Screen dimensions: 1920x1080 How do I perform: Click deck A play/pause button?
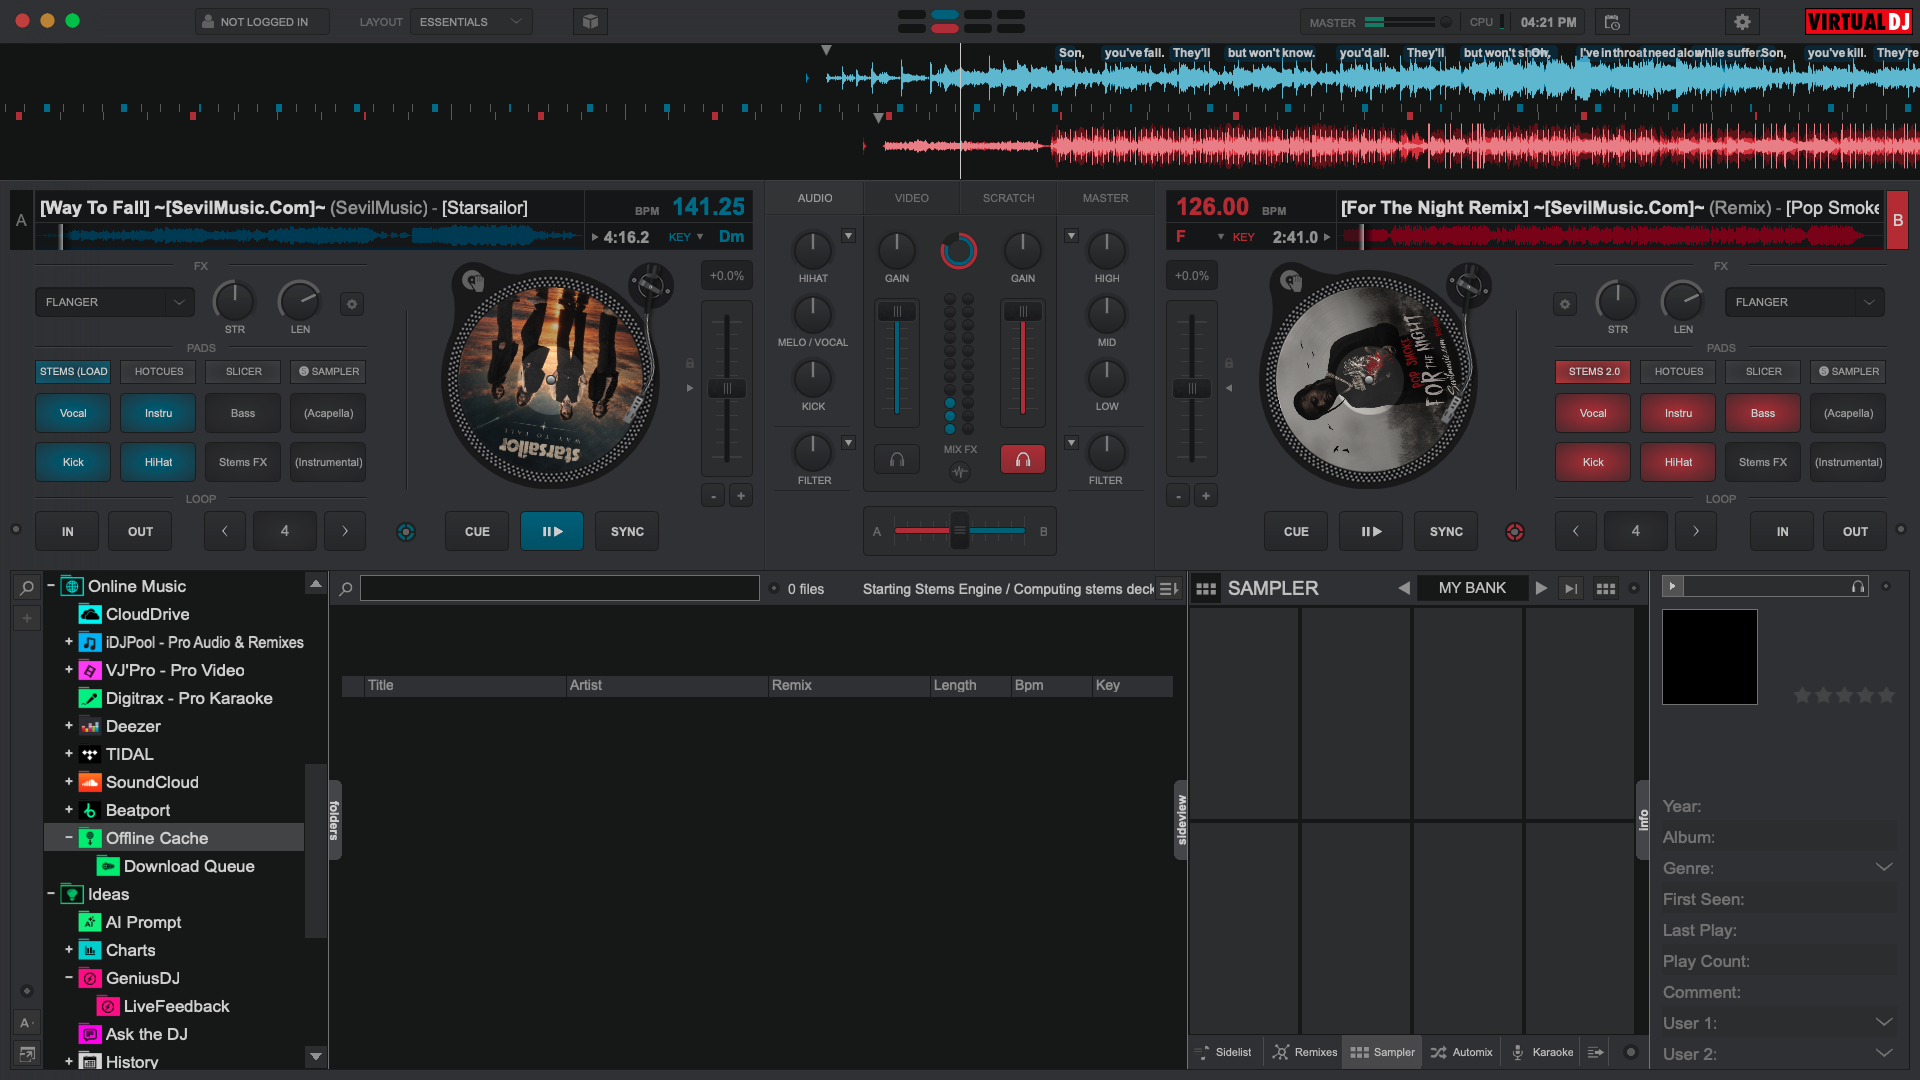[552, 532]
